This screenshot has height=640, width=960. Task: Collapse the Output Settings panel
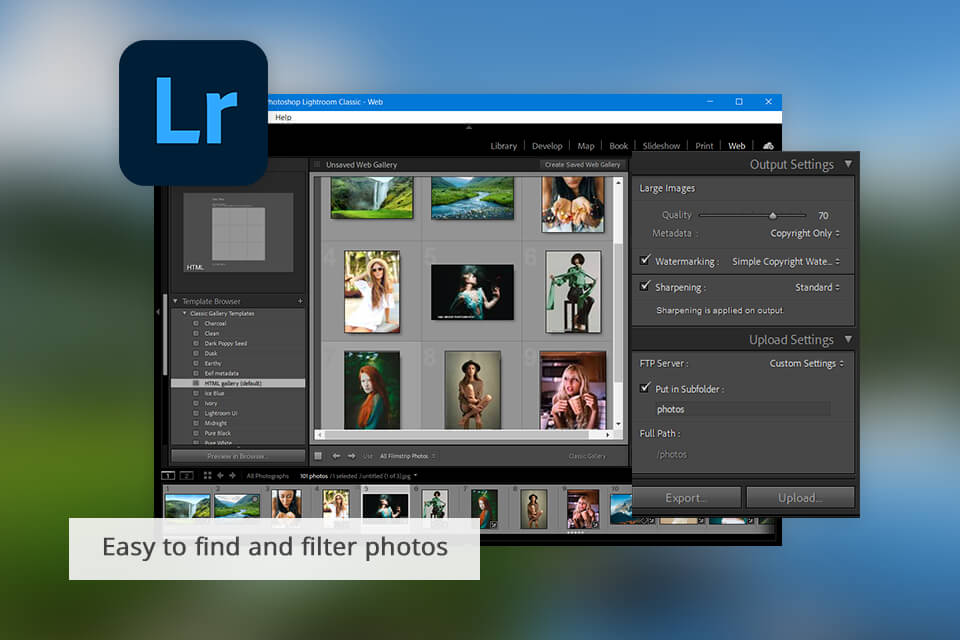pyautogui.click(x=848, y=164)
